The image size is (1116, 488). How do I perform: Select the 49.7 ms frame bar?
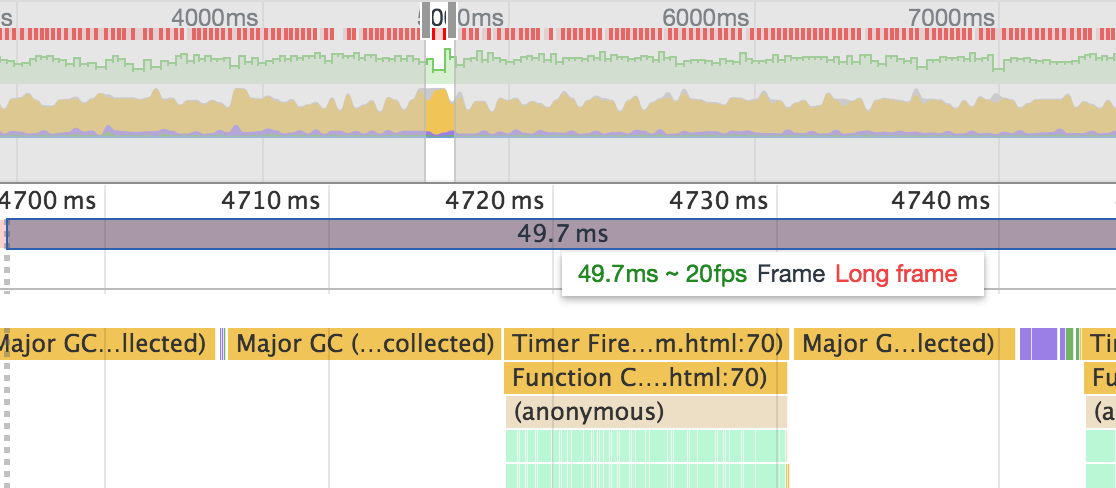(x=562, y=234)
